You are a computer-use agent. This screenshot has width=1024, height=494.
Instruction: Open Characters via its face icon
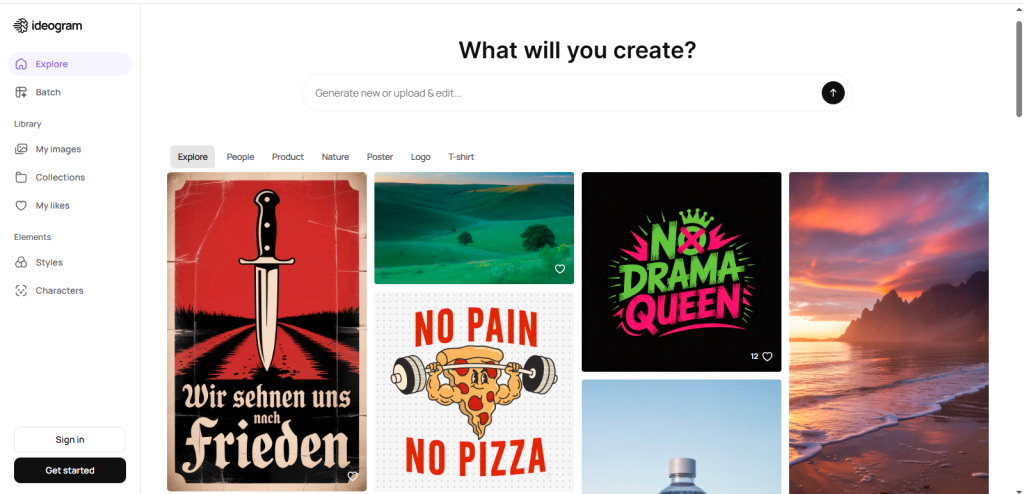[x=21, y=291]
